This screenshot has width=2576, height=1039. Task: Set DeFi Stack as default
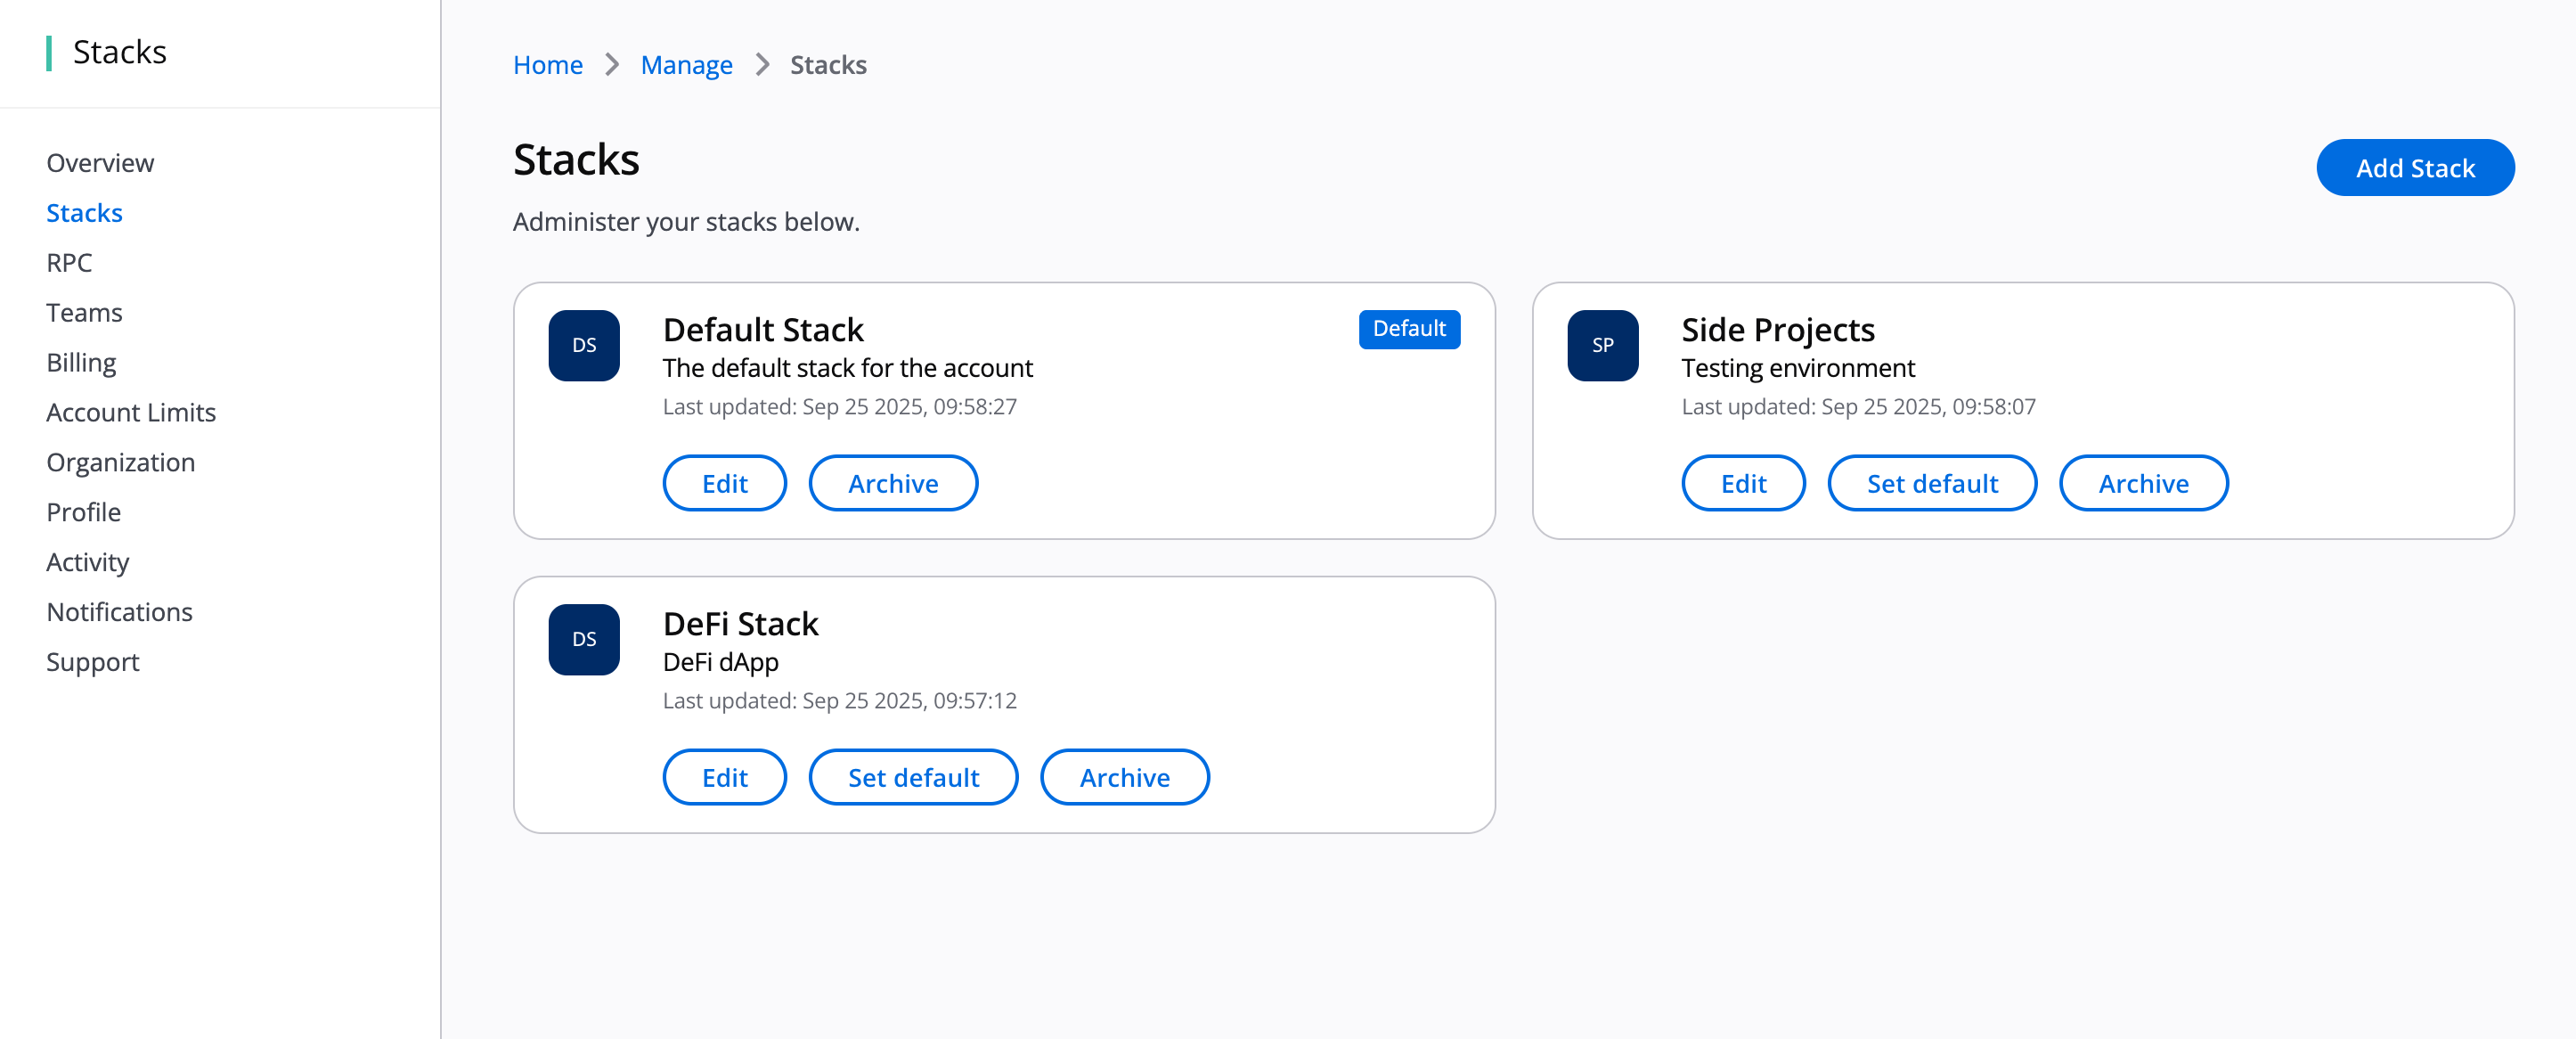tap(912, 778)
